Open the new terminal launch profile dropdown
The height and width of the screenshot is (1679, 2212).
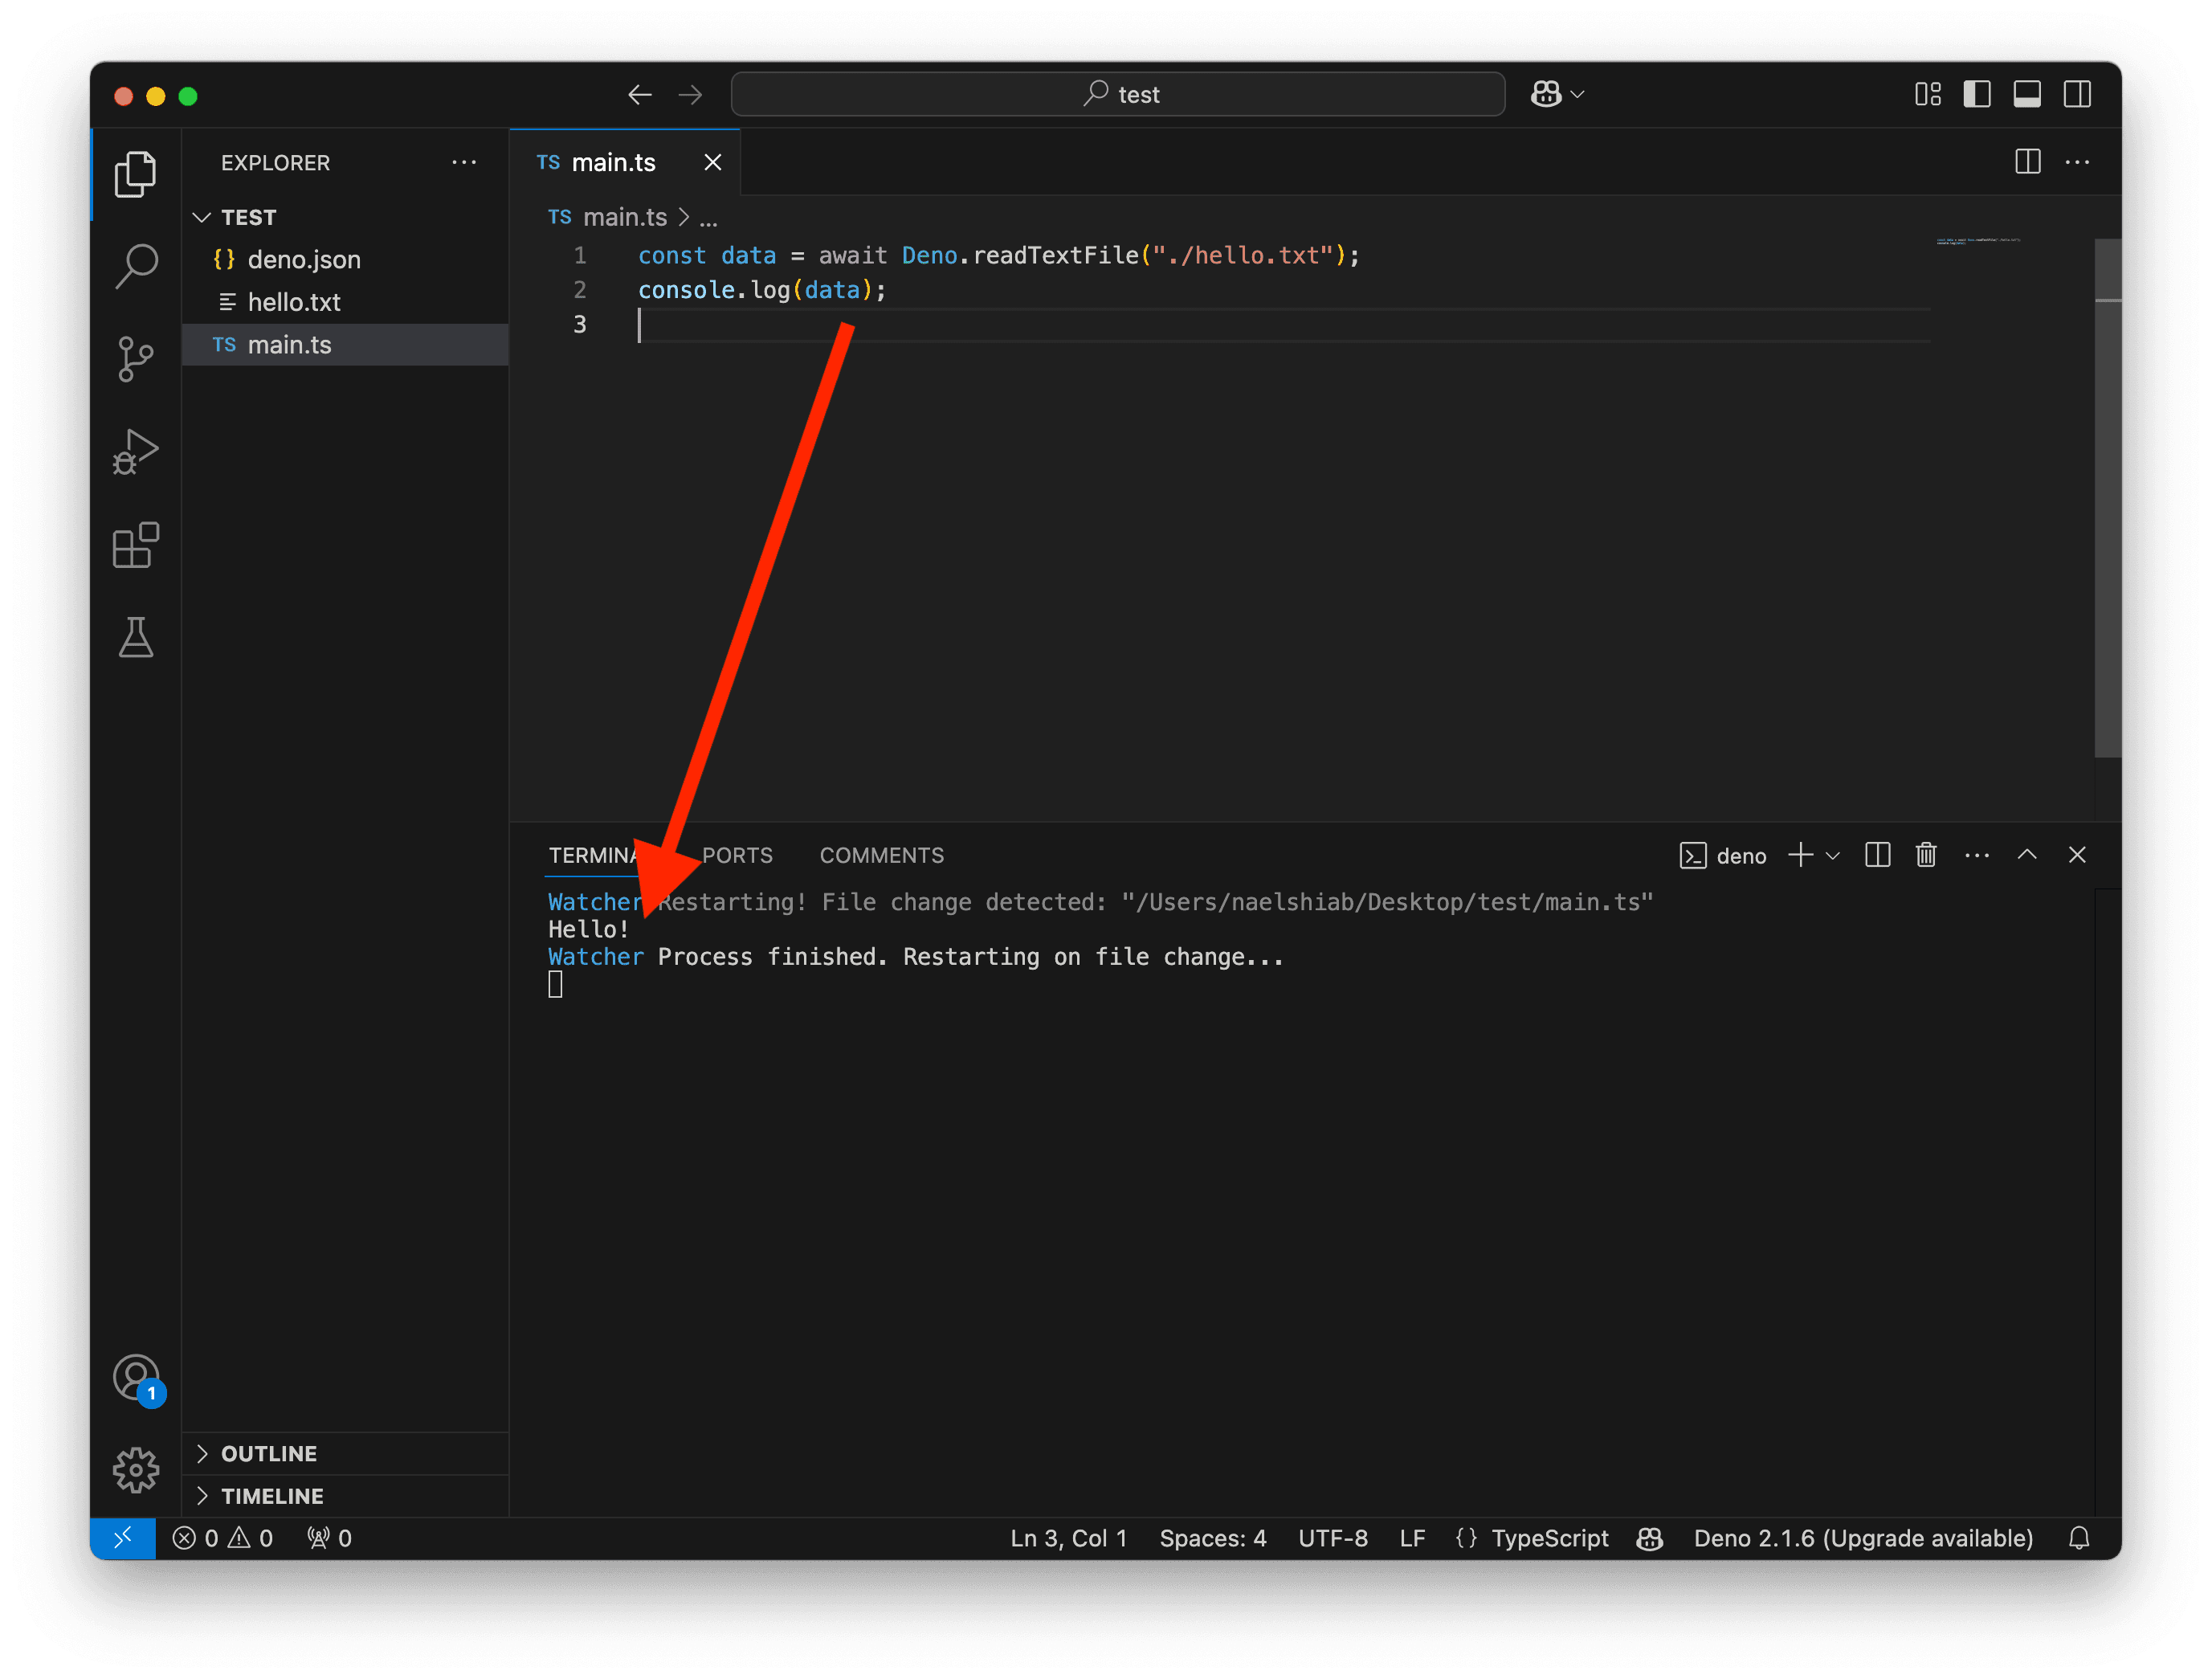[x=1833, y=856]
